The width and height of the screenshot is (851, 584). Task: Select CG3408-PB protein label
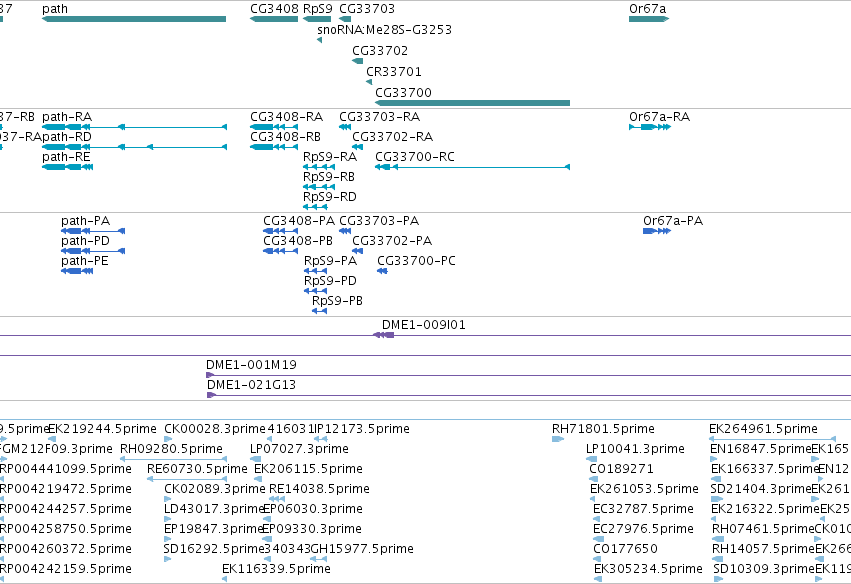tap(298, 241)
